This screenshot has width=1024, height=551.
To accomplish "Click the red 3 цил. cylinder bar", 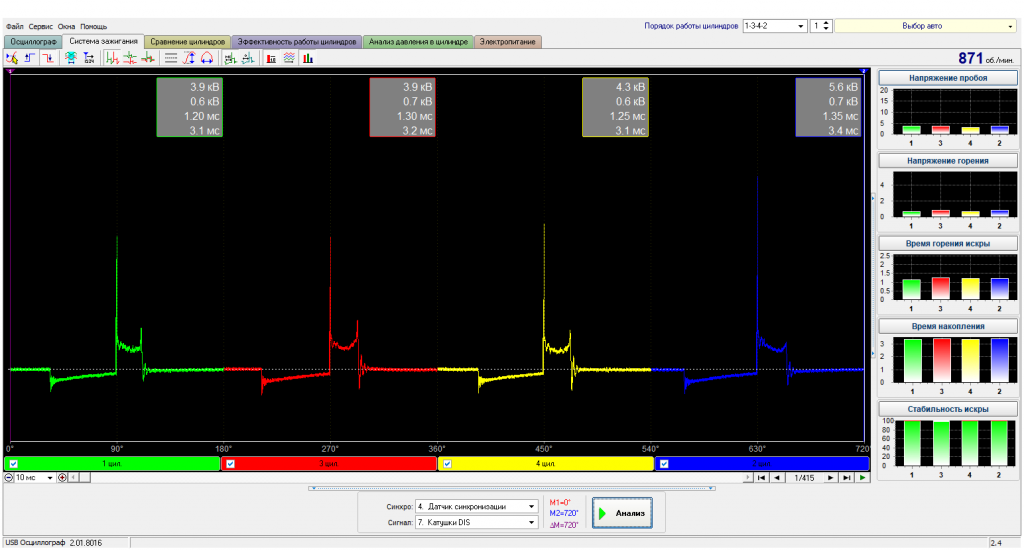I will (x=328, y=464).
